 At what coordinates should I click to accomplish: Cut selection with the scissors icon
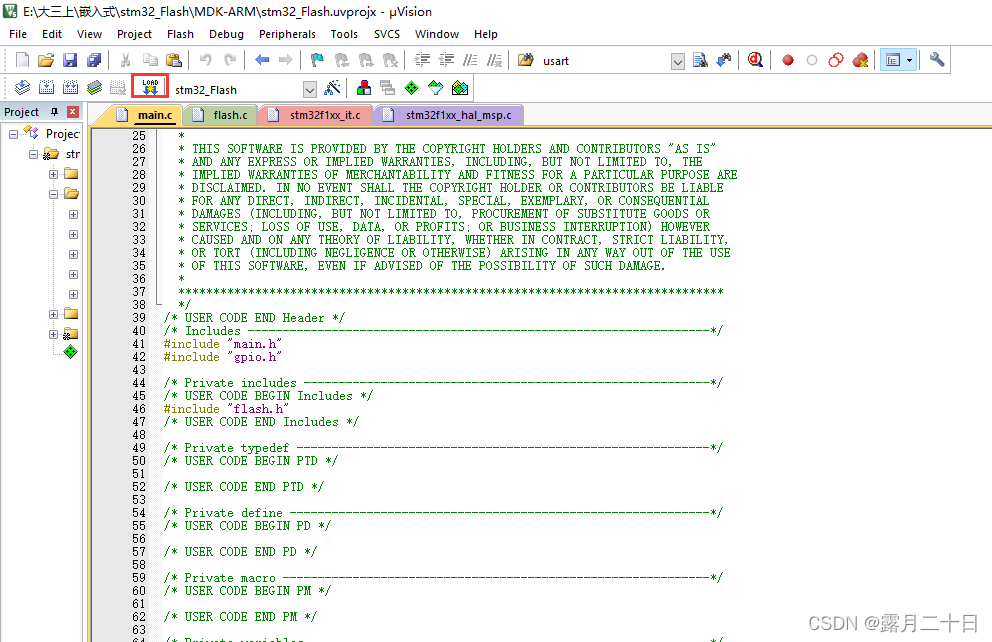pos(125,60)
